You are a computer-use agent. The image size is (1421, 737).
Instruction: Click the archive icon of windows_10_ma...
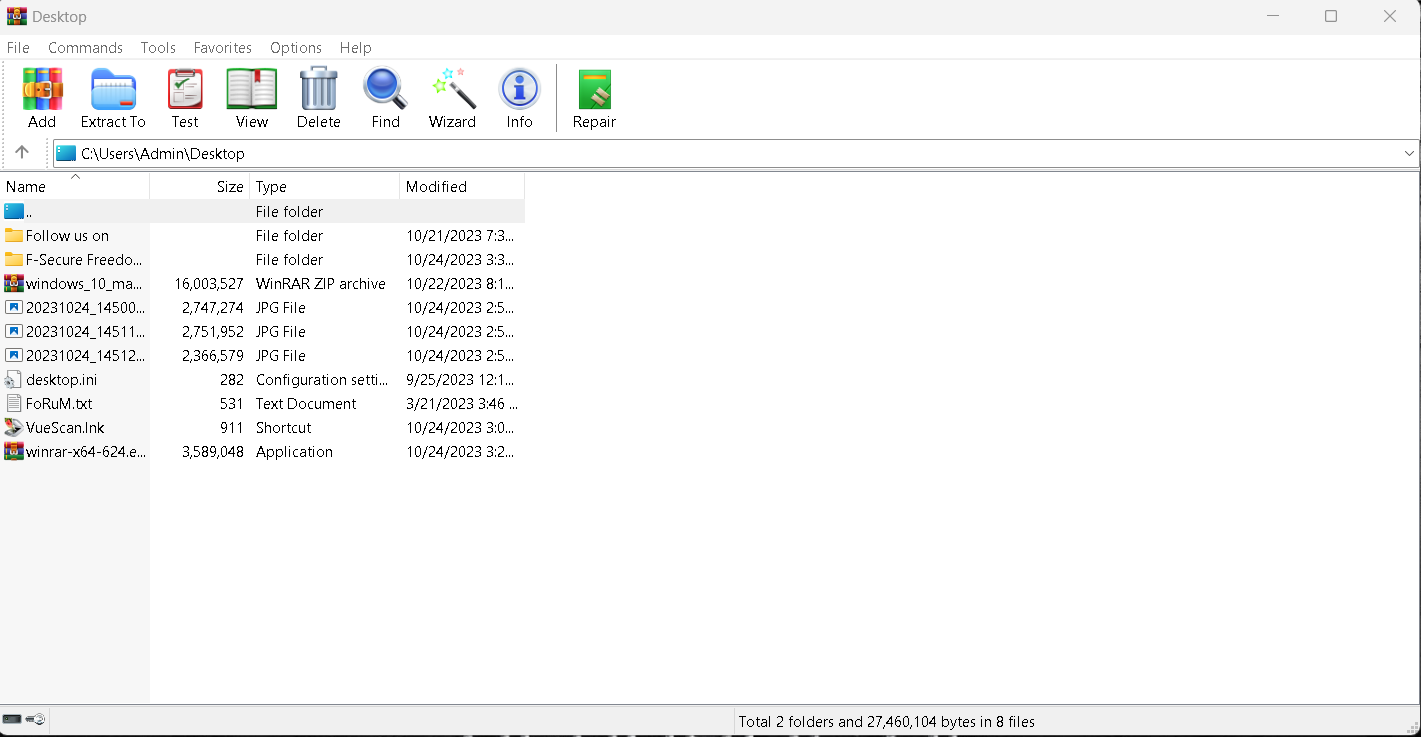(14, 283)
